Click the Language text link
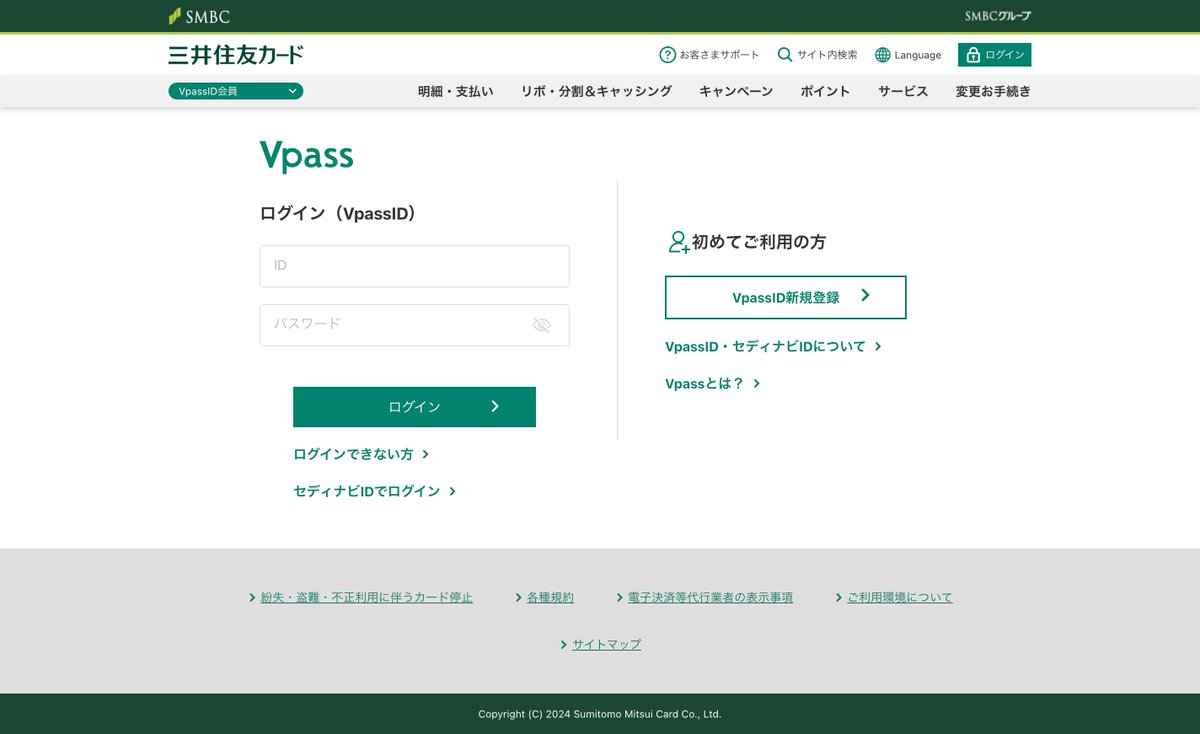This screenshot has height=734, width=1200. coord(918,55)
